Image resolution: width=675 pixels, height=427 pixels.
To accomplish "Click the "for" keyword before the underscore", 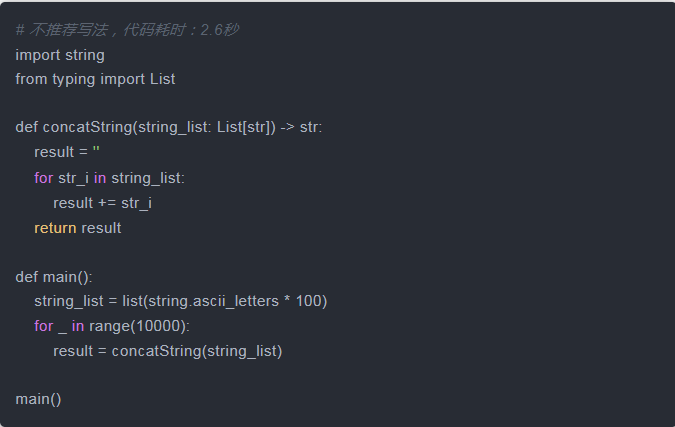I will click(43, 326).
